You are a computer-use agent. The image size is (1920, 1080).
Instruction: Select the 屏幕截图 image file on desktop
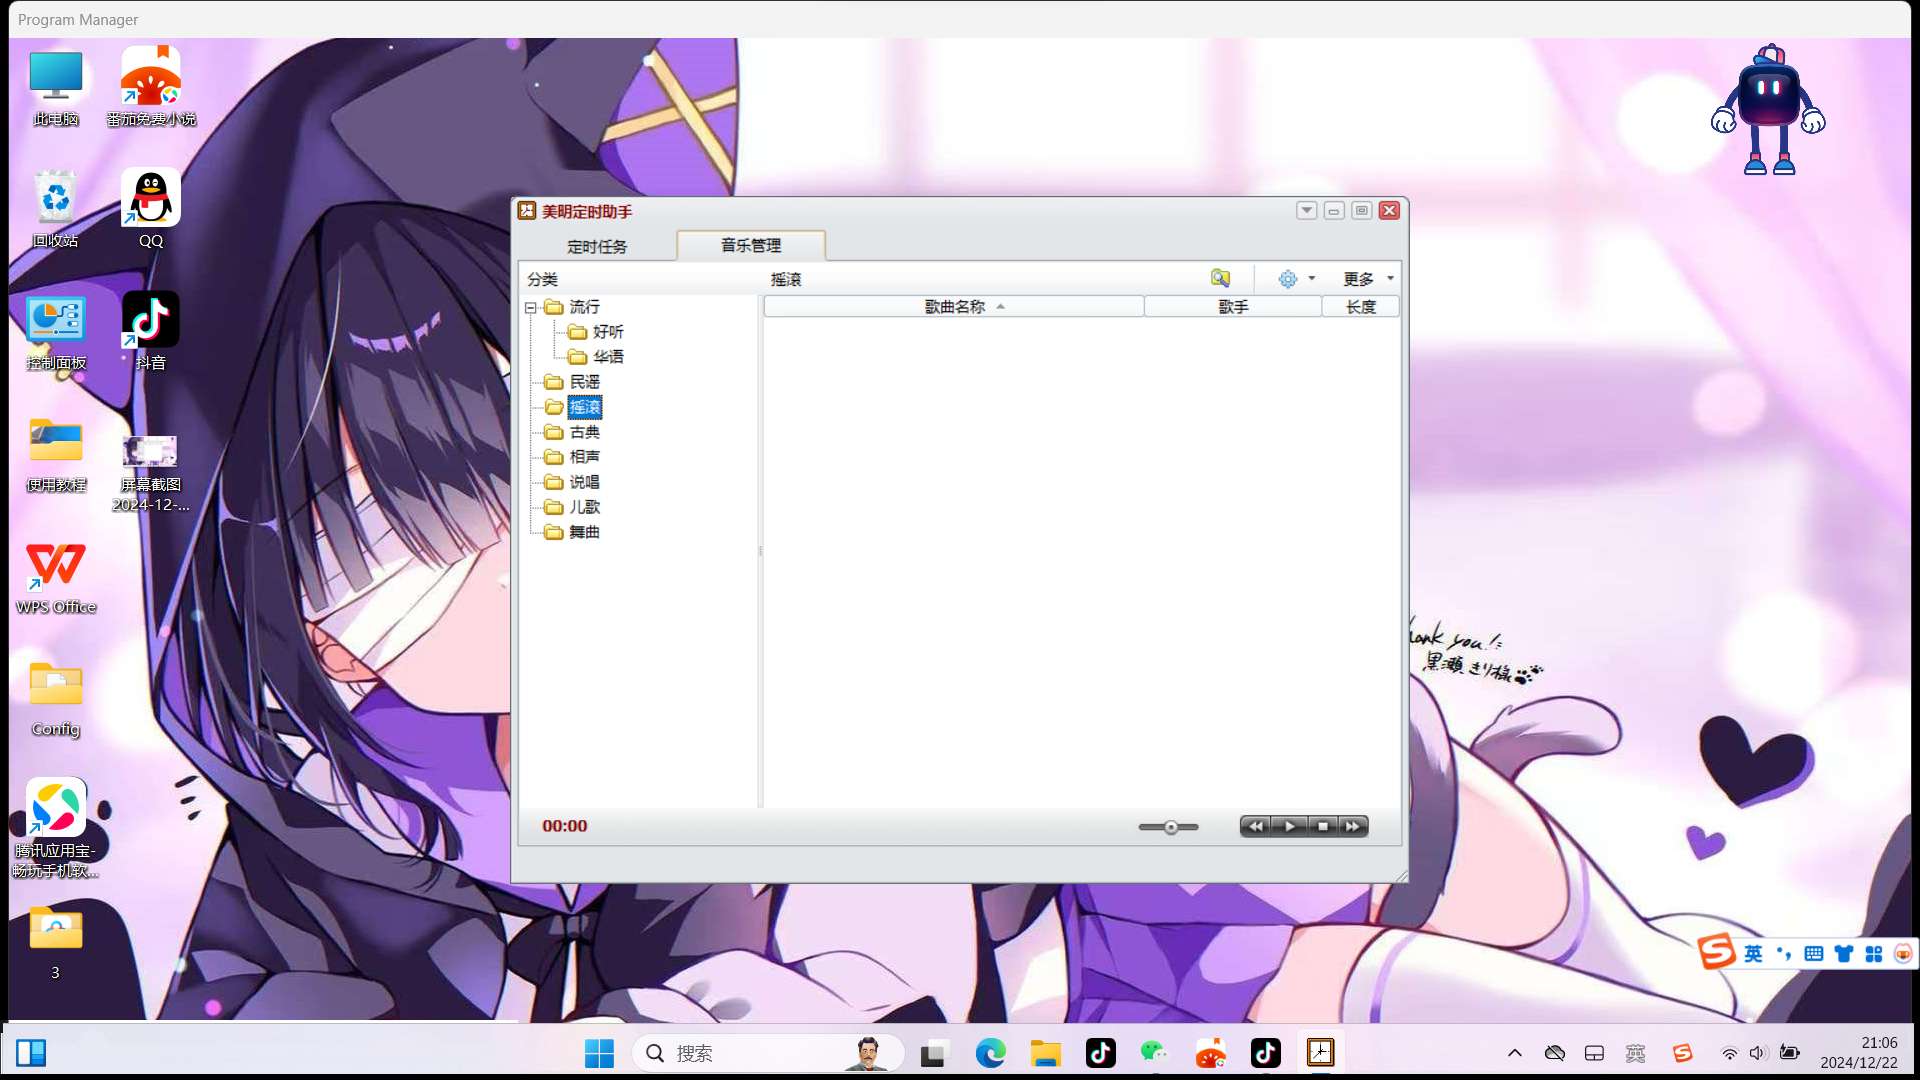[x=151, y=472]
